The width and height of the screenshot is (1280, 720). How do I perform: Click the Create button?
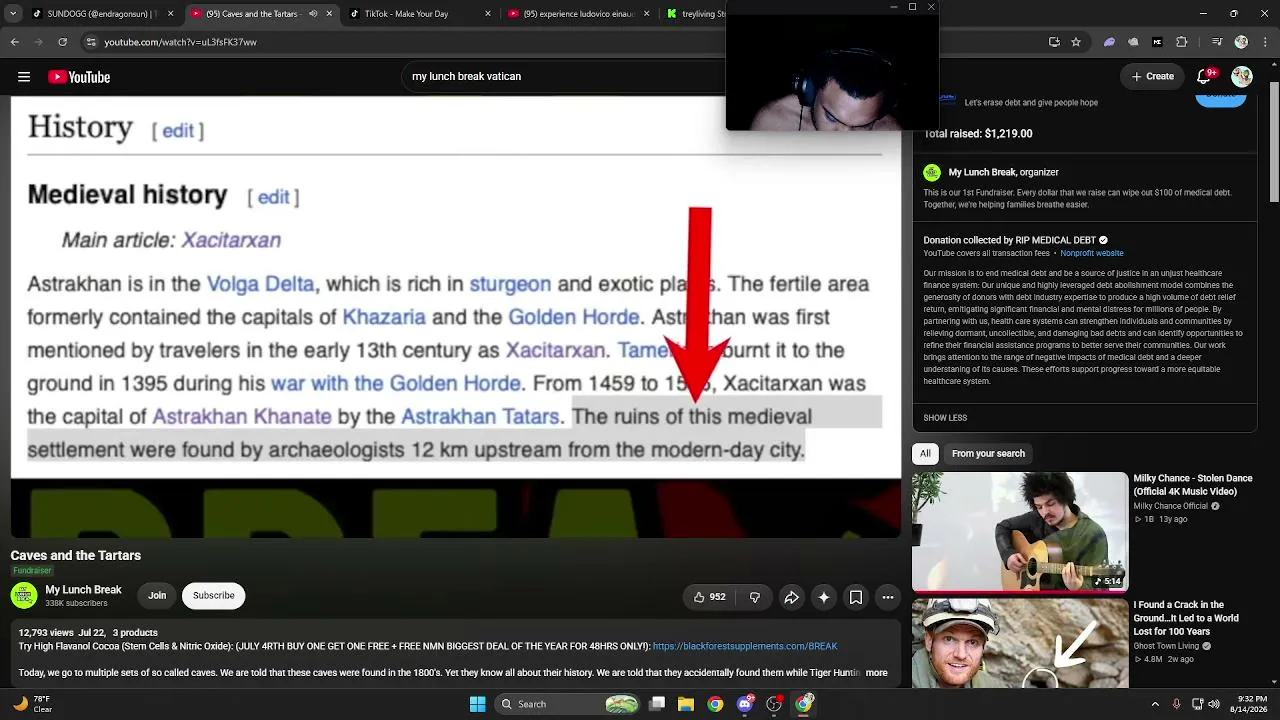(x=1153, y=77)
